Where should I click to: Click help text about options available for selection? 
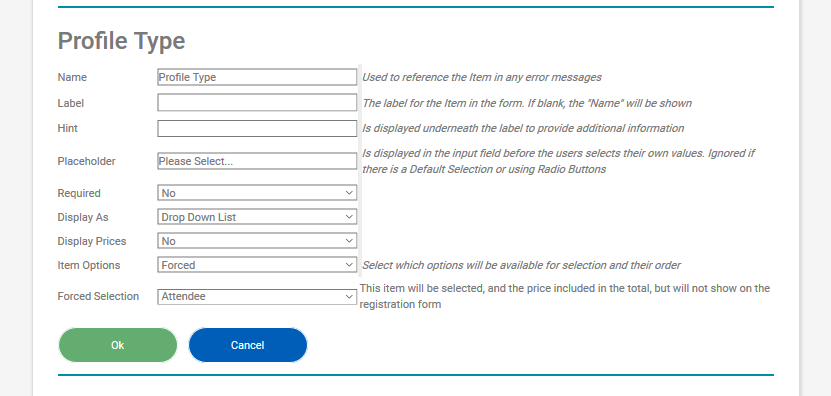(x=521, y=265)
